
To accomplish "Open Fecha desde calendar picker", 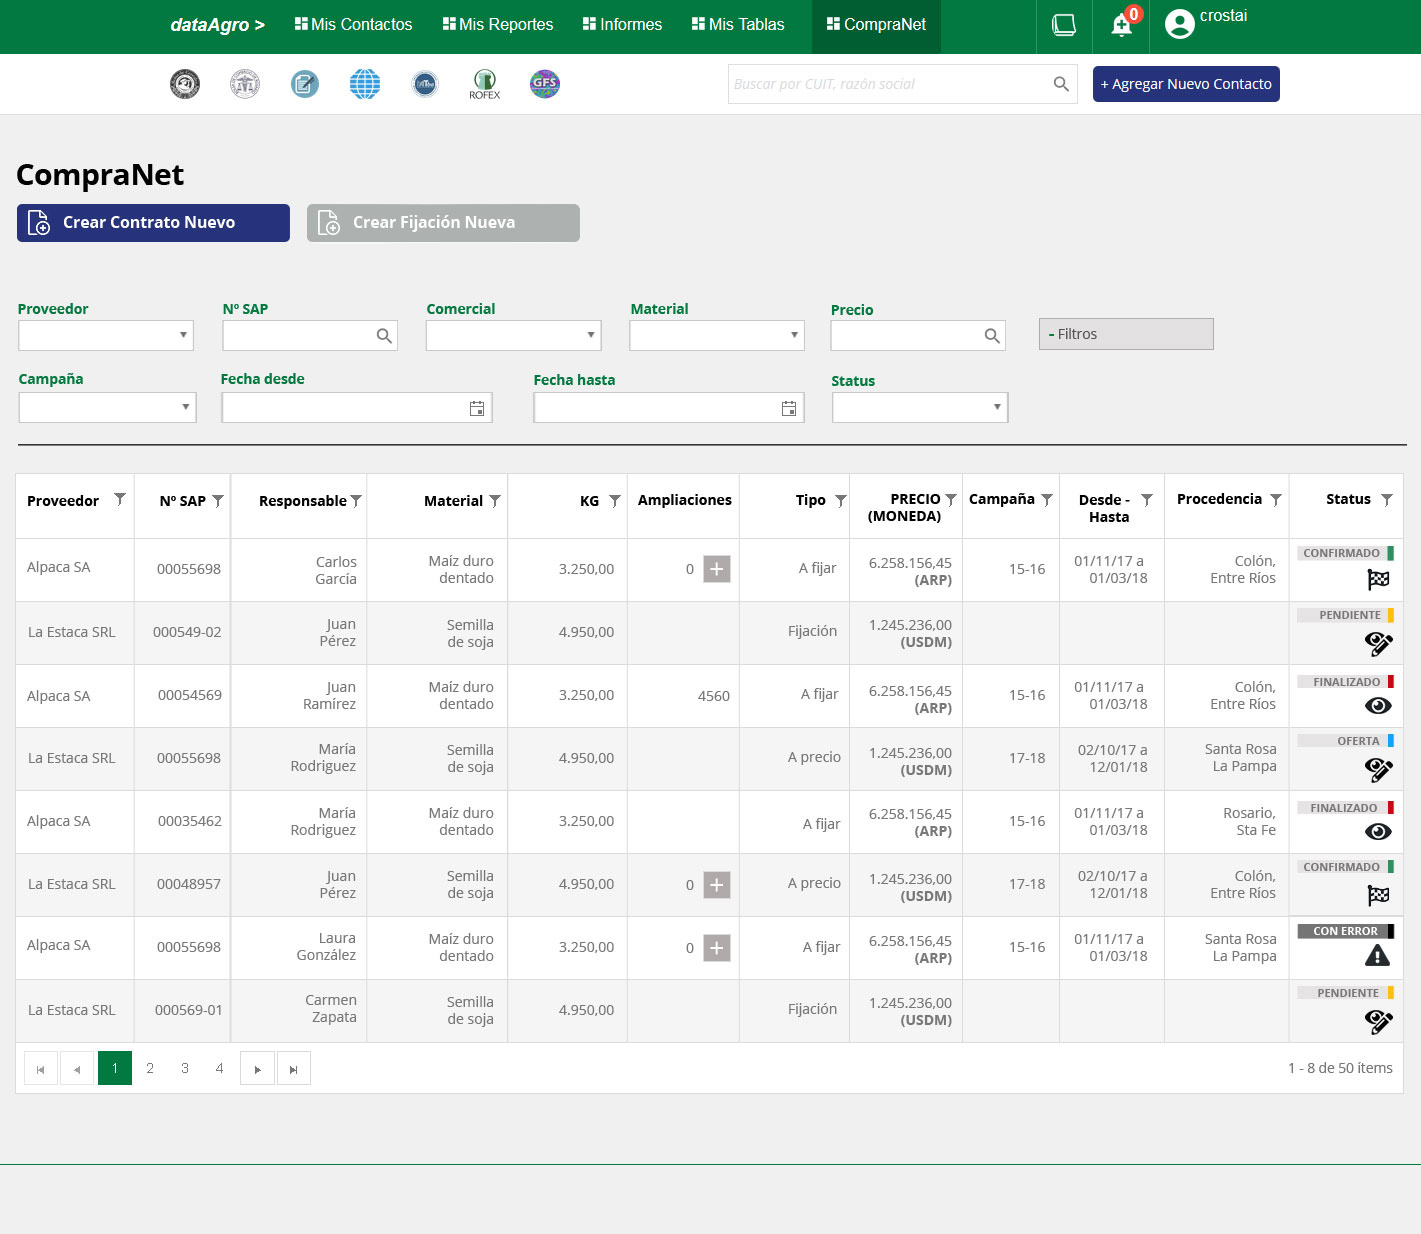I will (477, 408).
